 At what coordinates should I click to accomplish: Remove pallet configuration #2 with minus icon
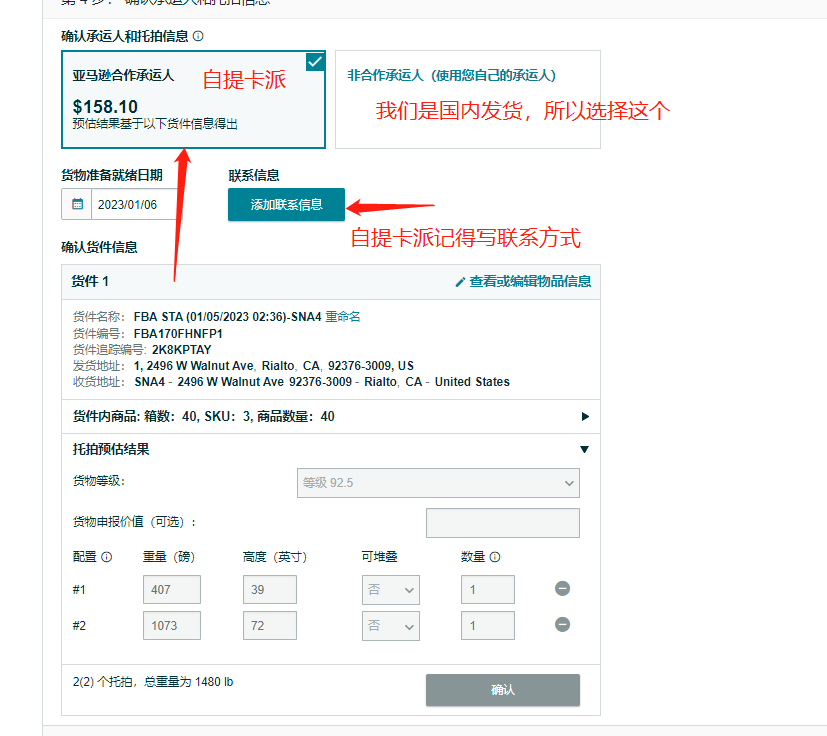562,625
